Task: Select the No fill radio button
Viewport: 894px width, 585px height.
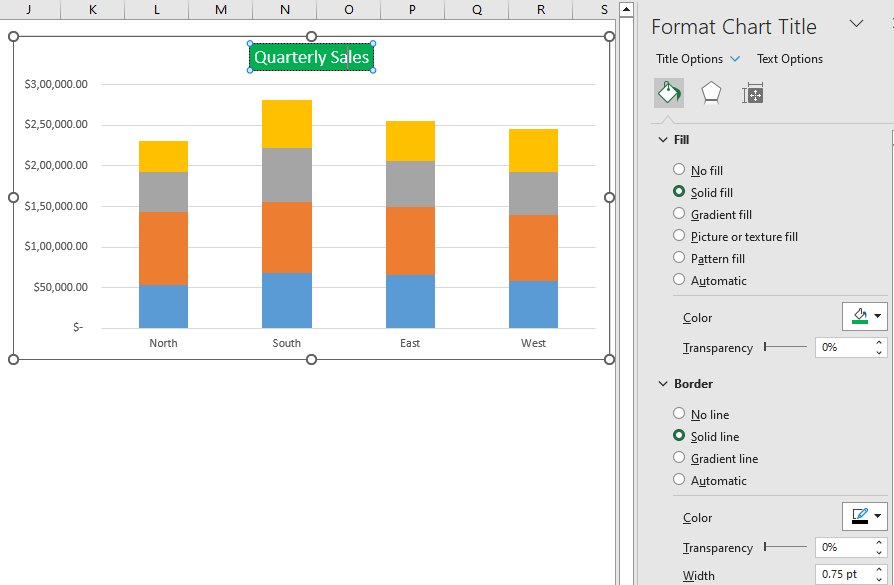Action: 680,170
